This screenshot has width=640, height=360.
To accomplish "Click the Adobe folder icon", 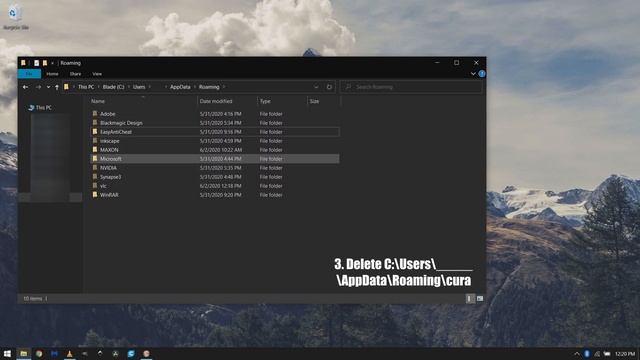I will click(95, 113).
